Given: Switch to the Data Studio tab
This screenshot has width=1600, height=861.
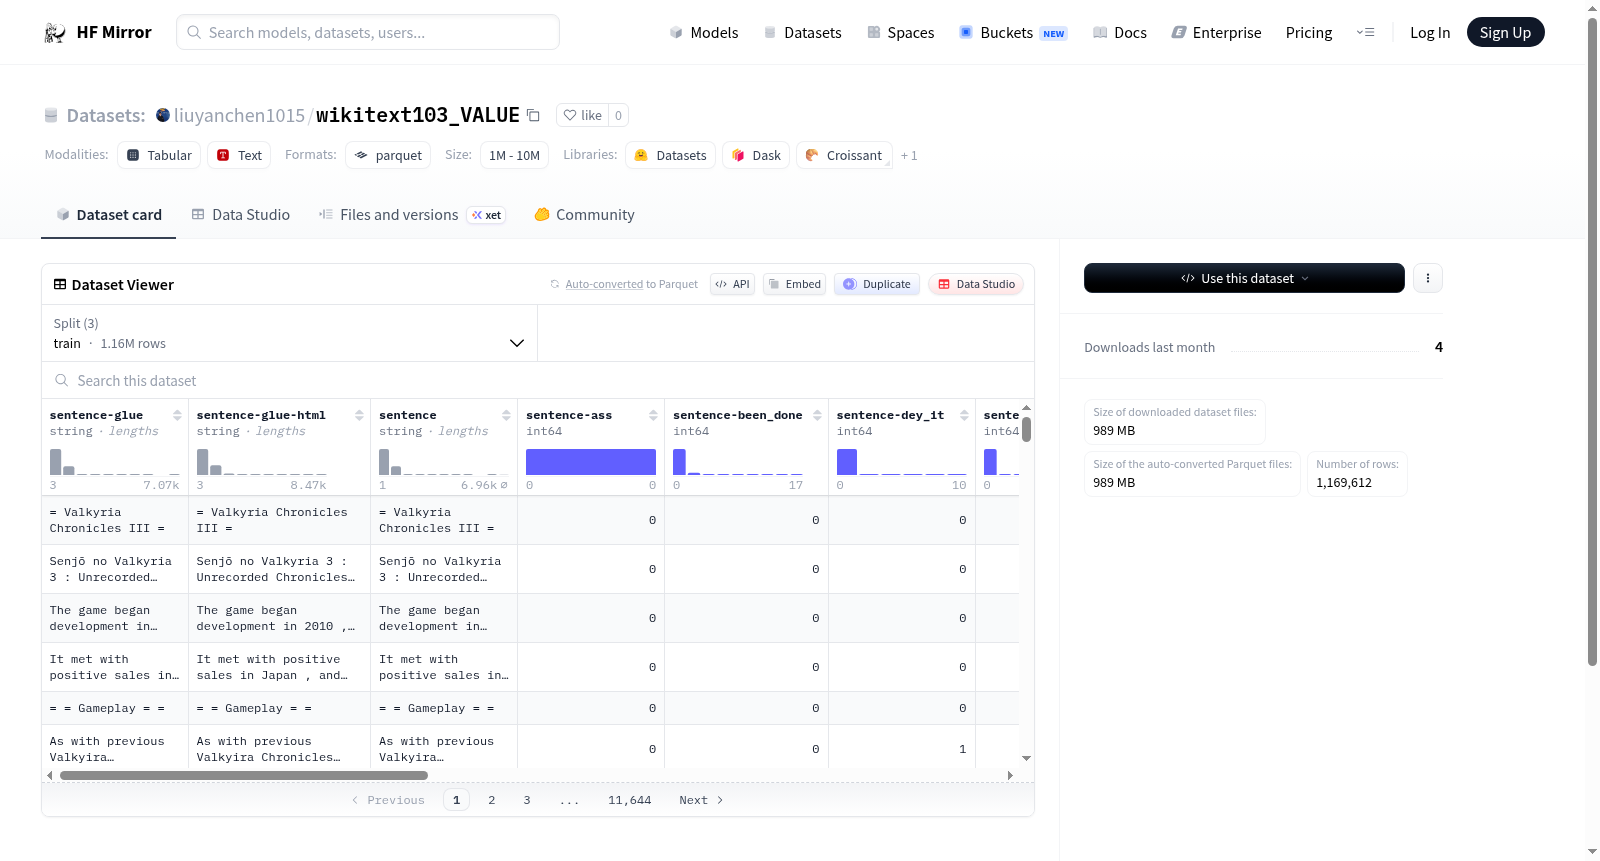Looking at the screenshot, I should click(x=241, y=215).
